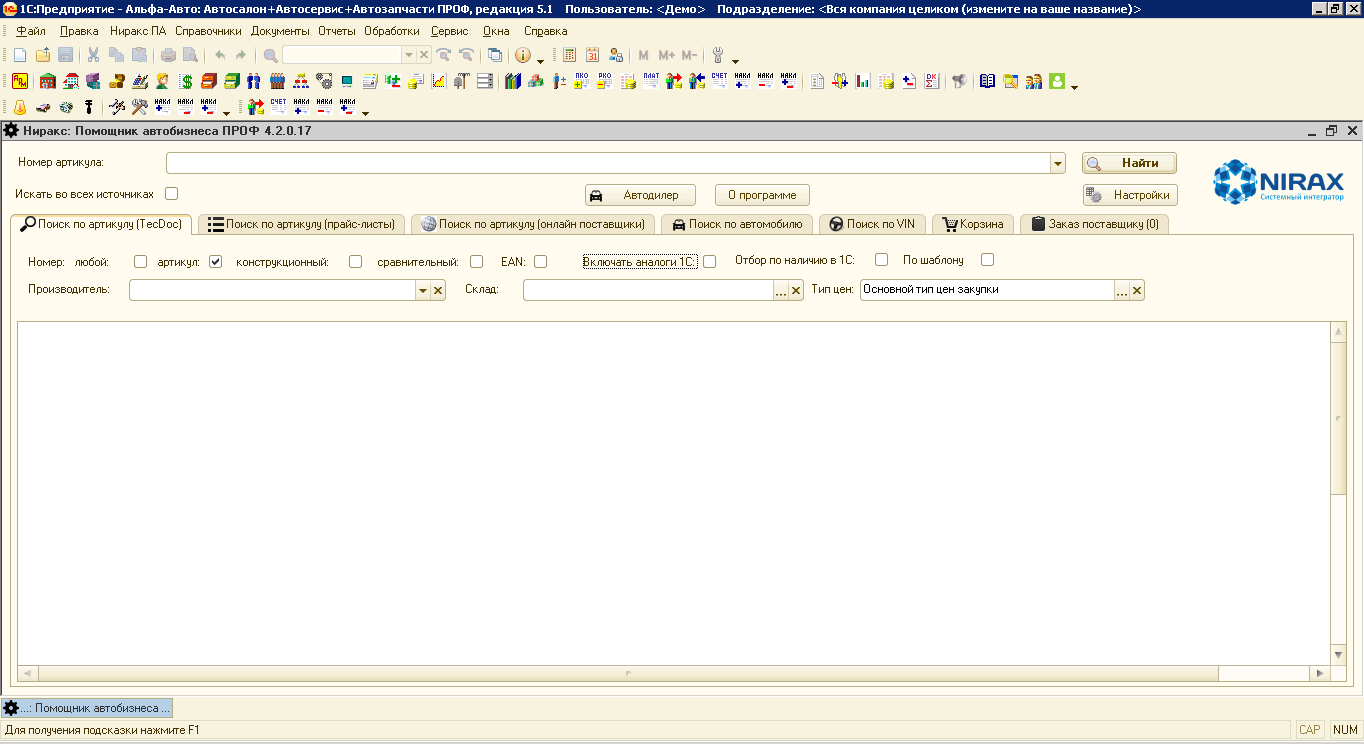1364x744 pixels.
Task: Click the ПЛАТ payment order icon
Action: click(651, 81)
